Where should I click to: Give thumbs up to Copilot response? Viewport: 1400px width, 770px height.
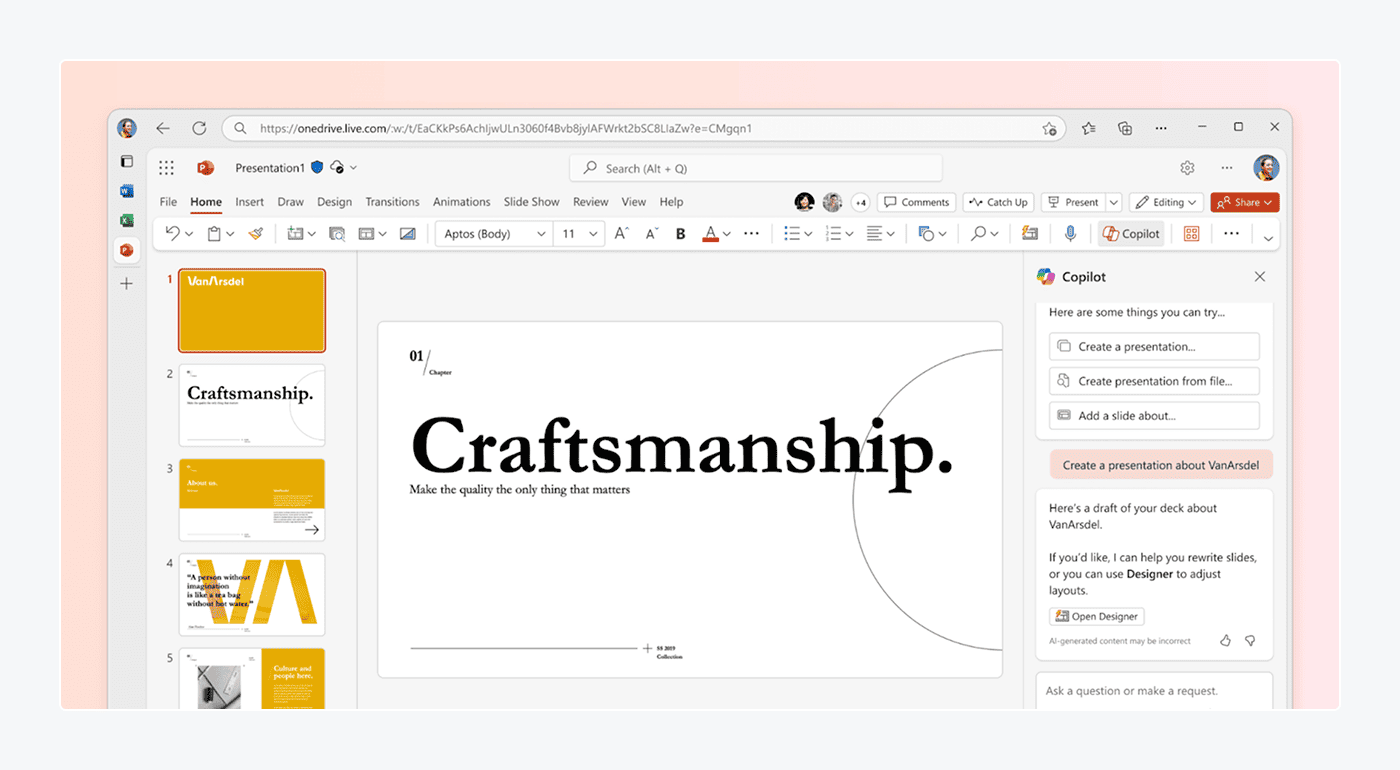pos(1225,640)
